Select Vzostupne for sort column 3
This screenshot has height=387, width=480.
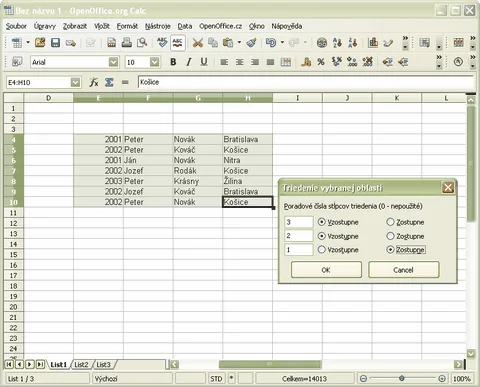tap(321, 222)
